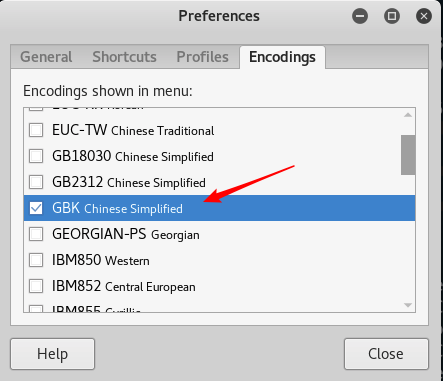Click the Help button
This screenshot has height=381, width=443.
(53, 354)
